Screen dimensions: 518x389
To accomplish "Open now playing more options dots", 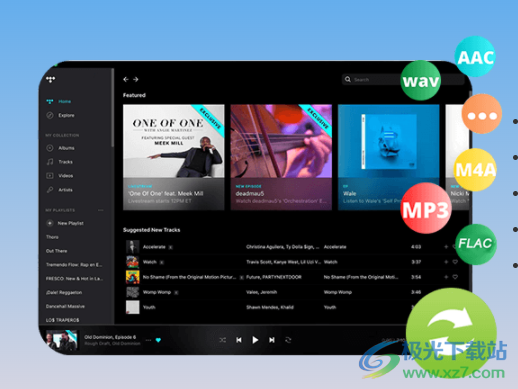I will (148, 340).
